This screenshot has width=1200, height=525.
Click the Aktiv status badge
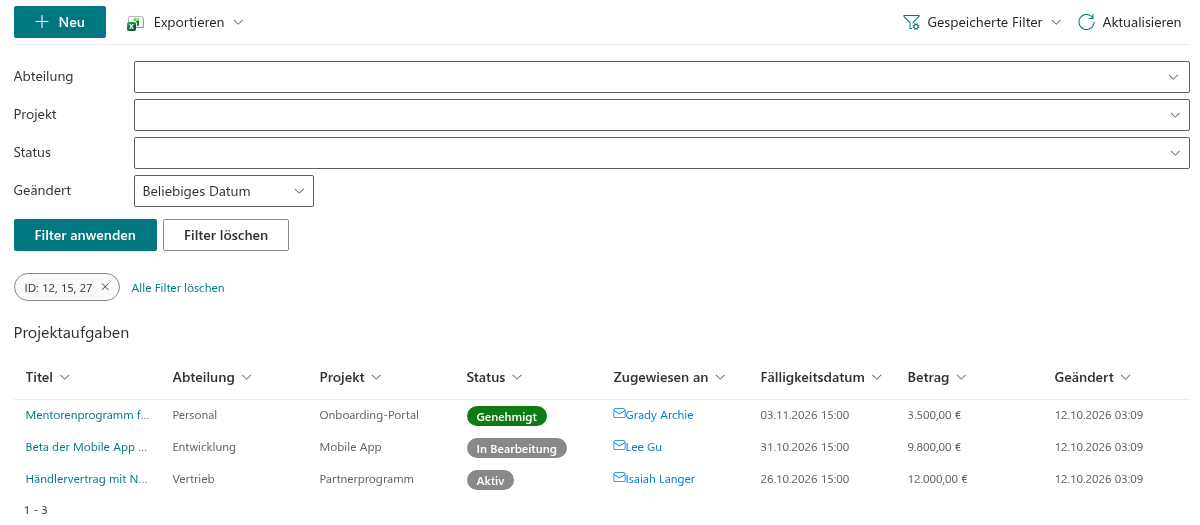tap(490, 480)
